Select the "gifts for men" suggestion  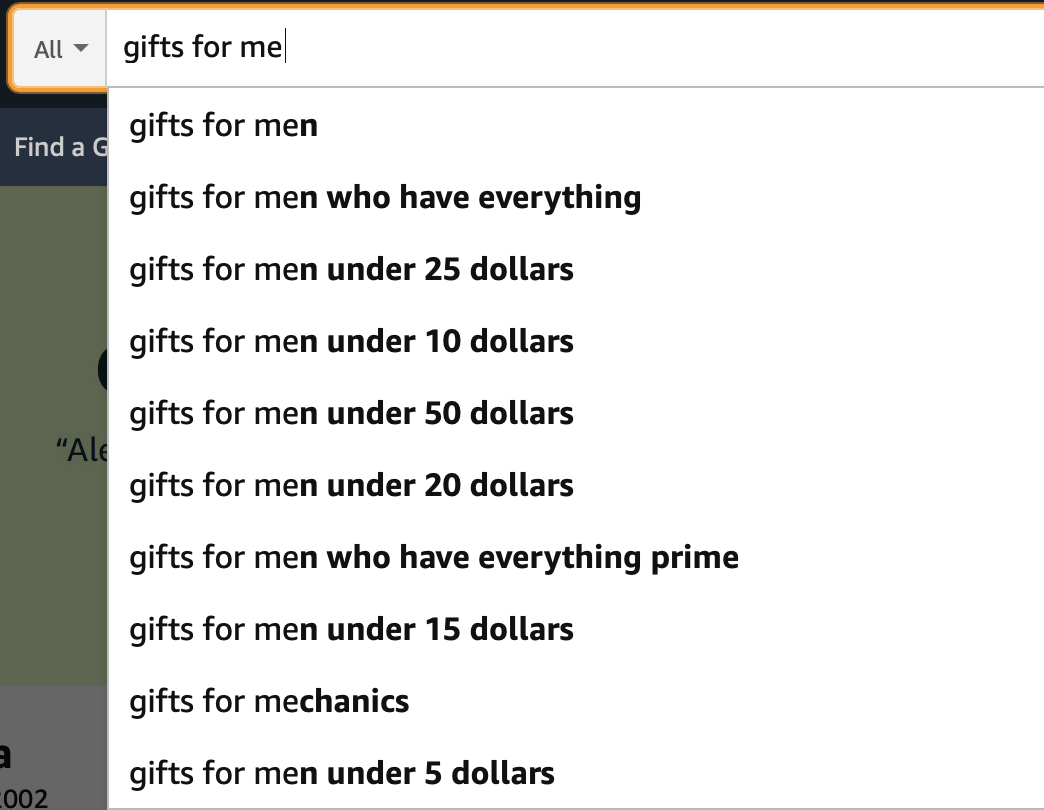click(224, 126)
